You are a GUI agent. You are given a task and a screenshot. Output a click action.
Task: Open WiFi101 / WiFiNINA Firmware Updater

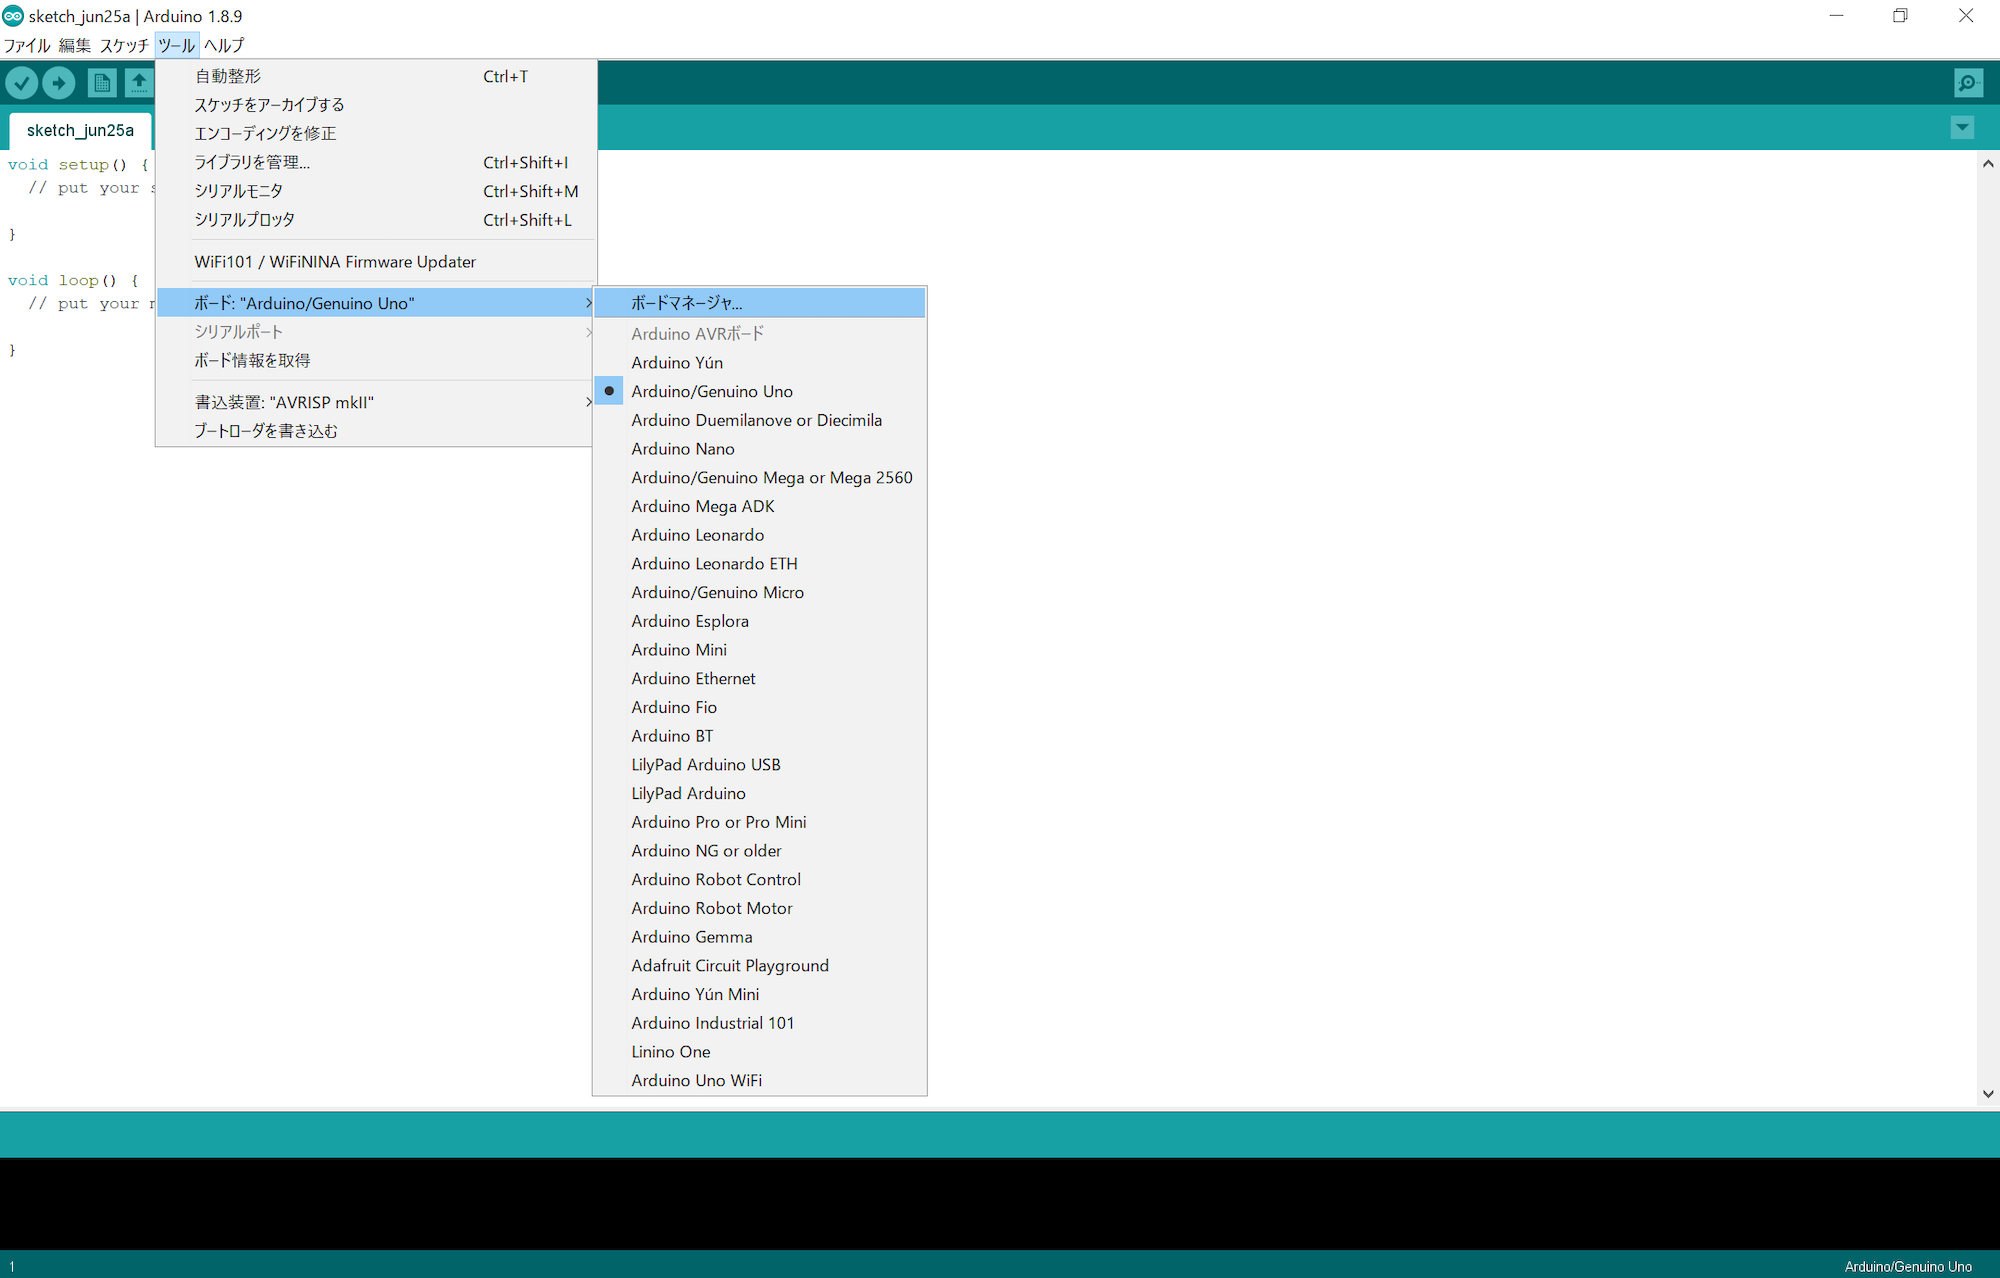(335, 262)
